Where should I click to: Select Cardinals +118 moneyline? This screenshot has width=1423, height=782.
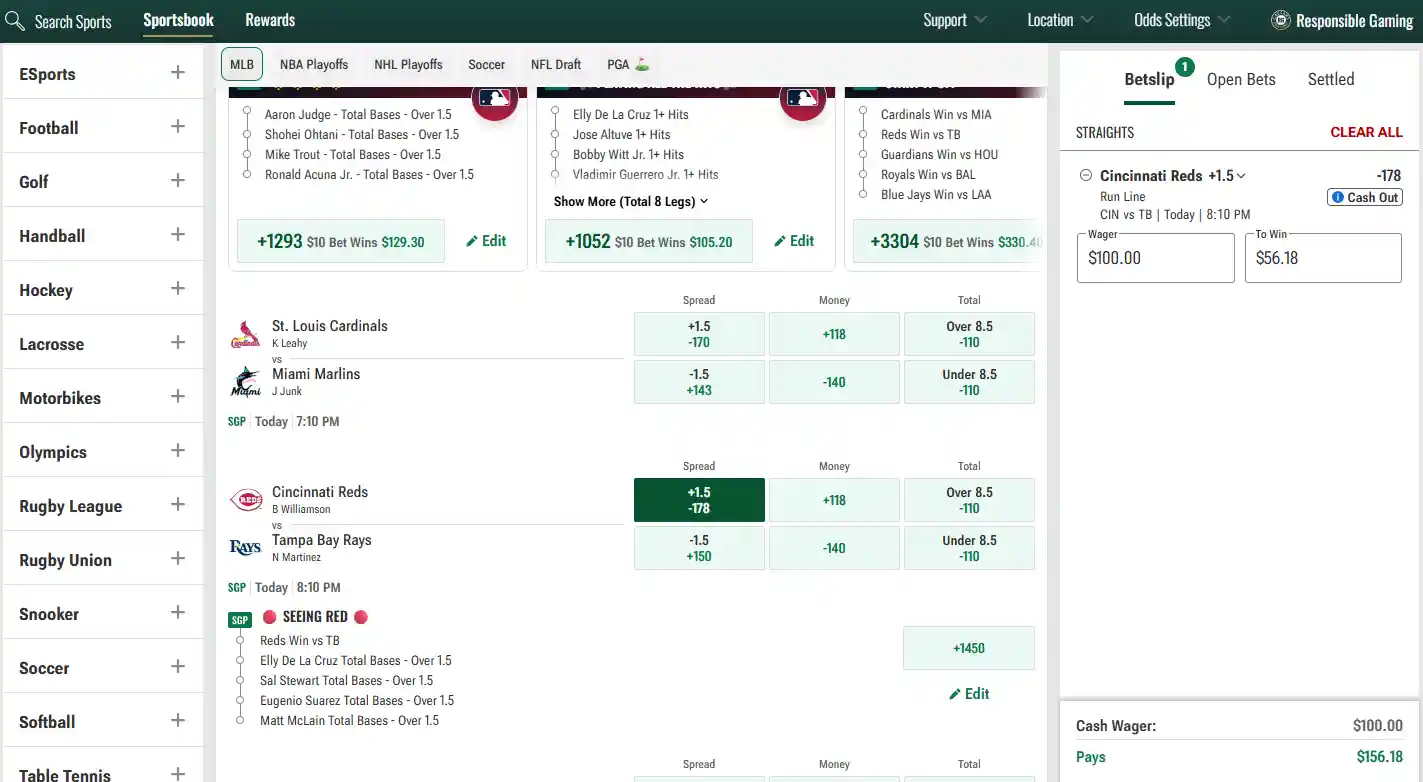click(834, 334)
